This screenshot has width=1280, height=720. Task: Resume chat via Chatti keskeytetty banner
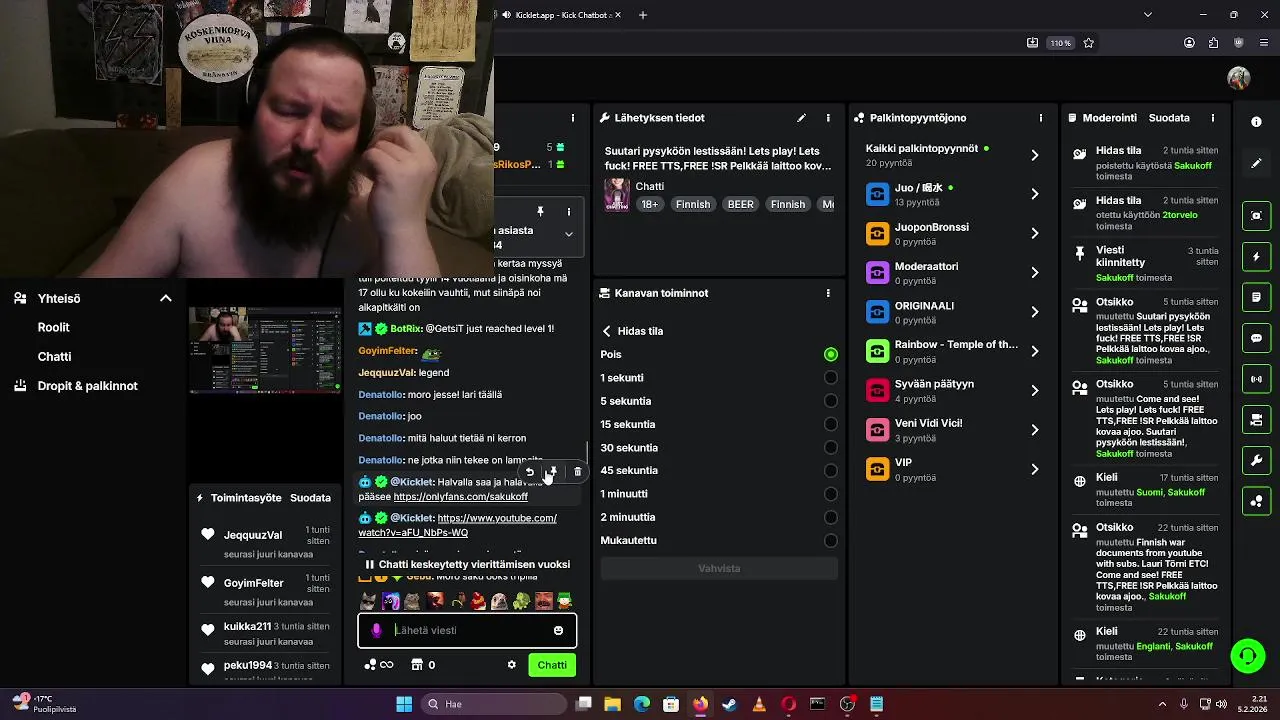(467, 564)
